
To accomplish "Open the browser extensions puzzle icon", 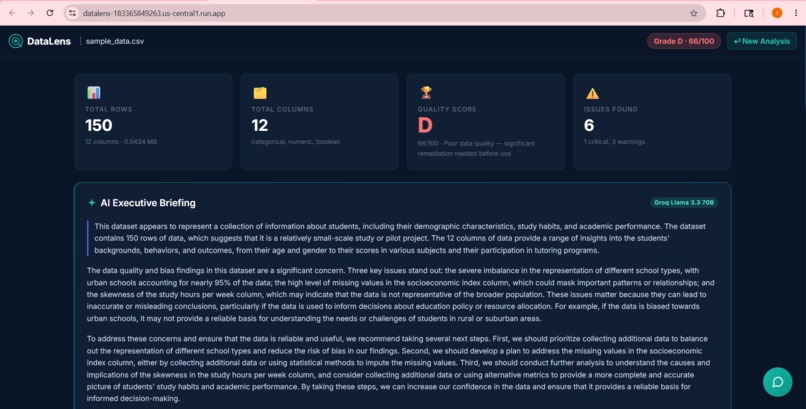I will 720,13.
